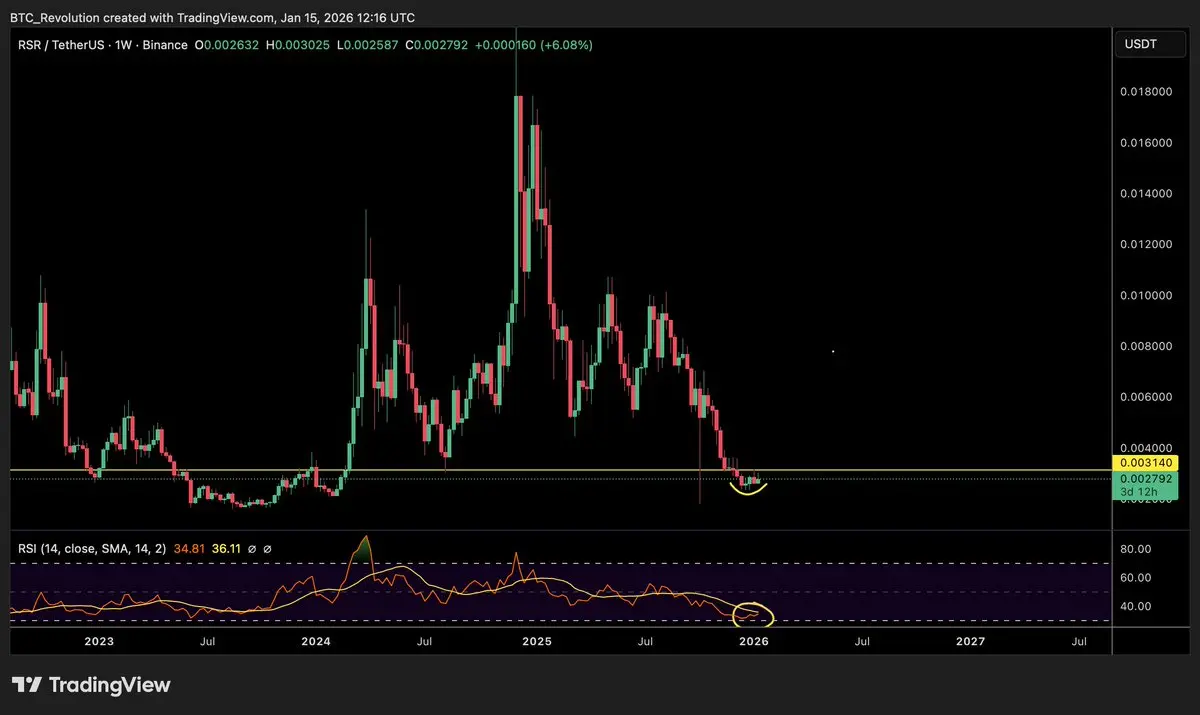Click the 2024 time axis label
This screenshot has width=1200, height=715.
pos(316,641)
